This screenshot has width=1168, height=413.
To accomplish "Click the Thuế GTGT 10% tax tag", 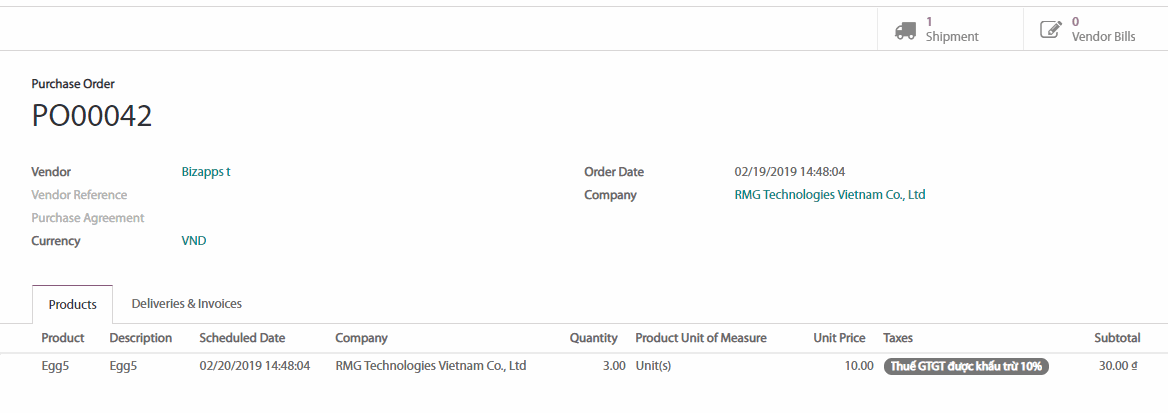I will tap(966, 366).
